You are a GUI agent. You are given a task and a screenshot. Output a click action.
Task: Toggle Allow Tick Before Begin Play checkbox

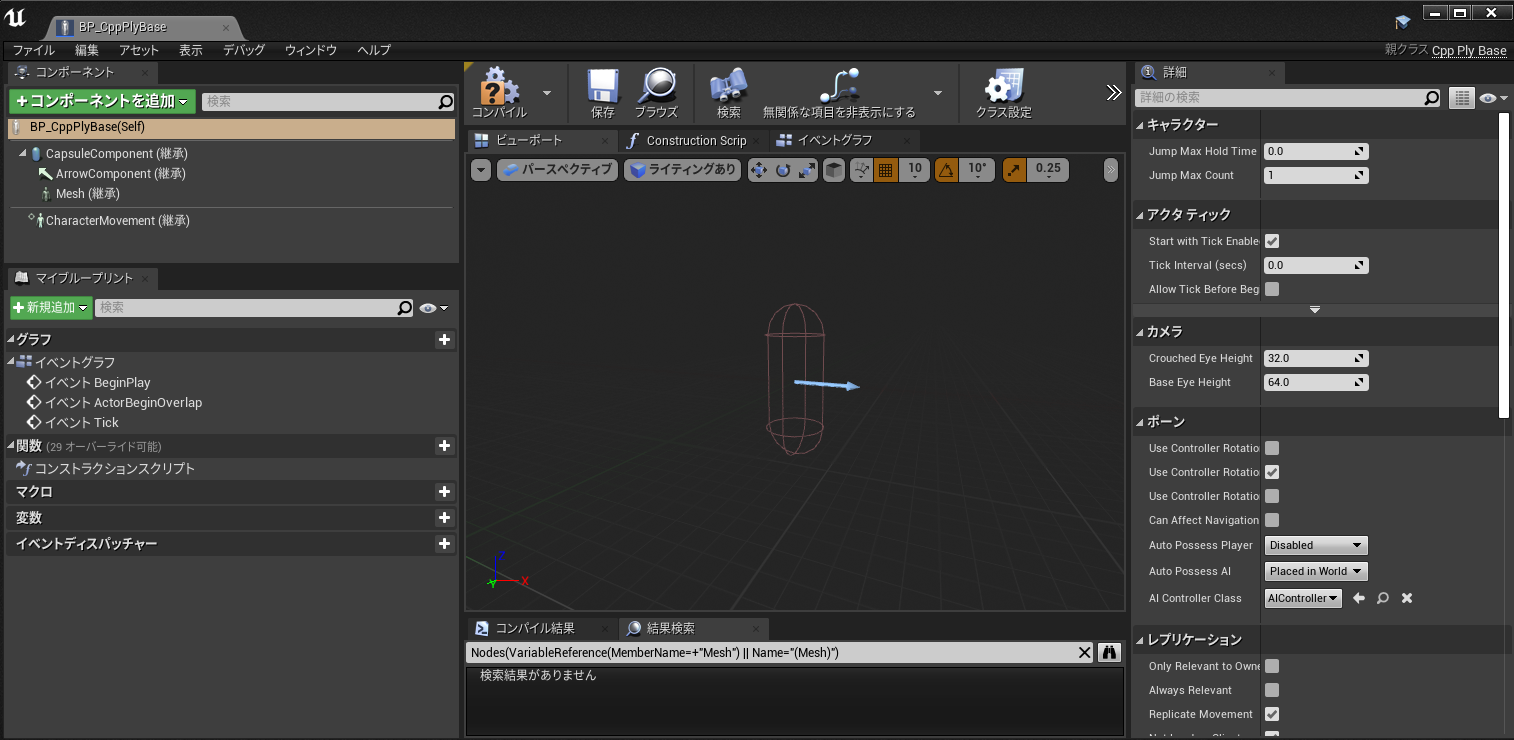click(x=1272, y=289)
